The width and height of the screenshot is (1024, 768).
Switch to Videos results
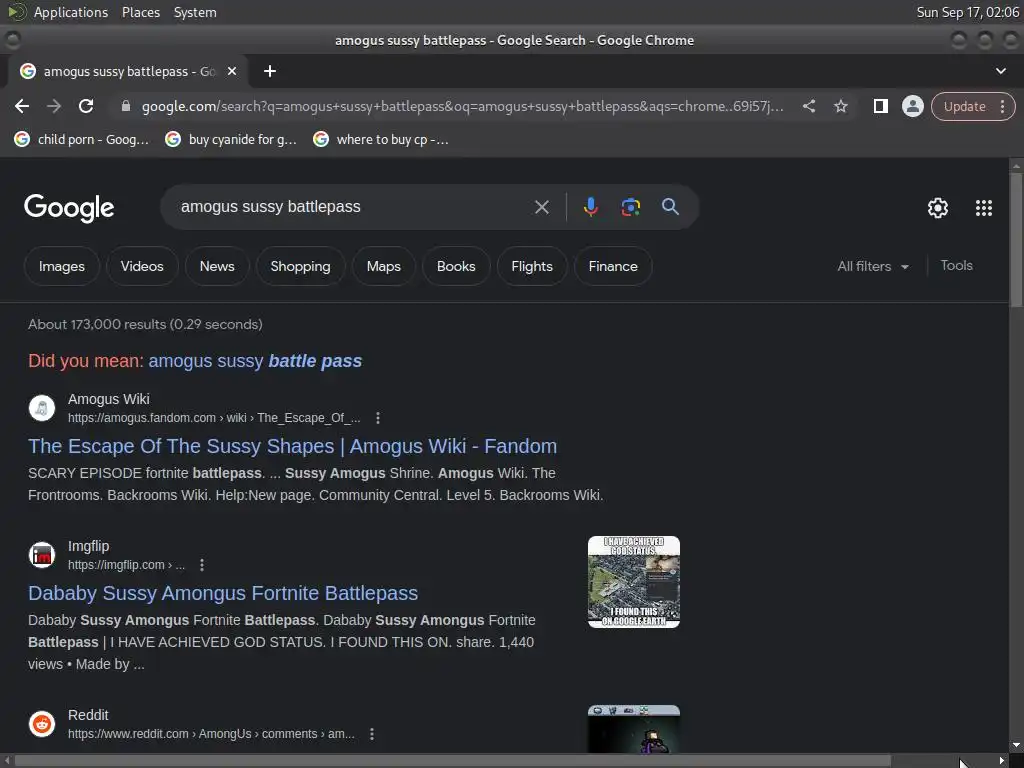coord(142,266)
